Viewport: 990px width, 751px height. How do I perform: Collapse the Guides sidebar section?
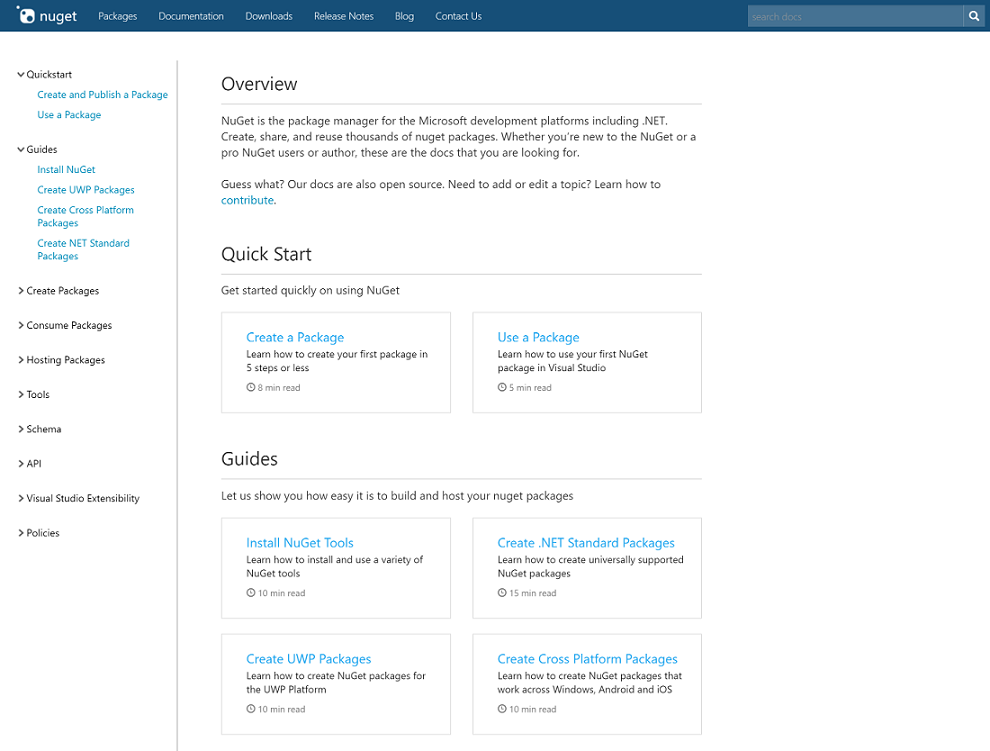(x=21, y=150)
